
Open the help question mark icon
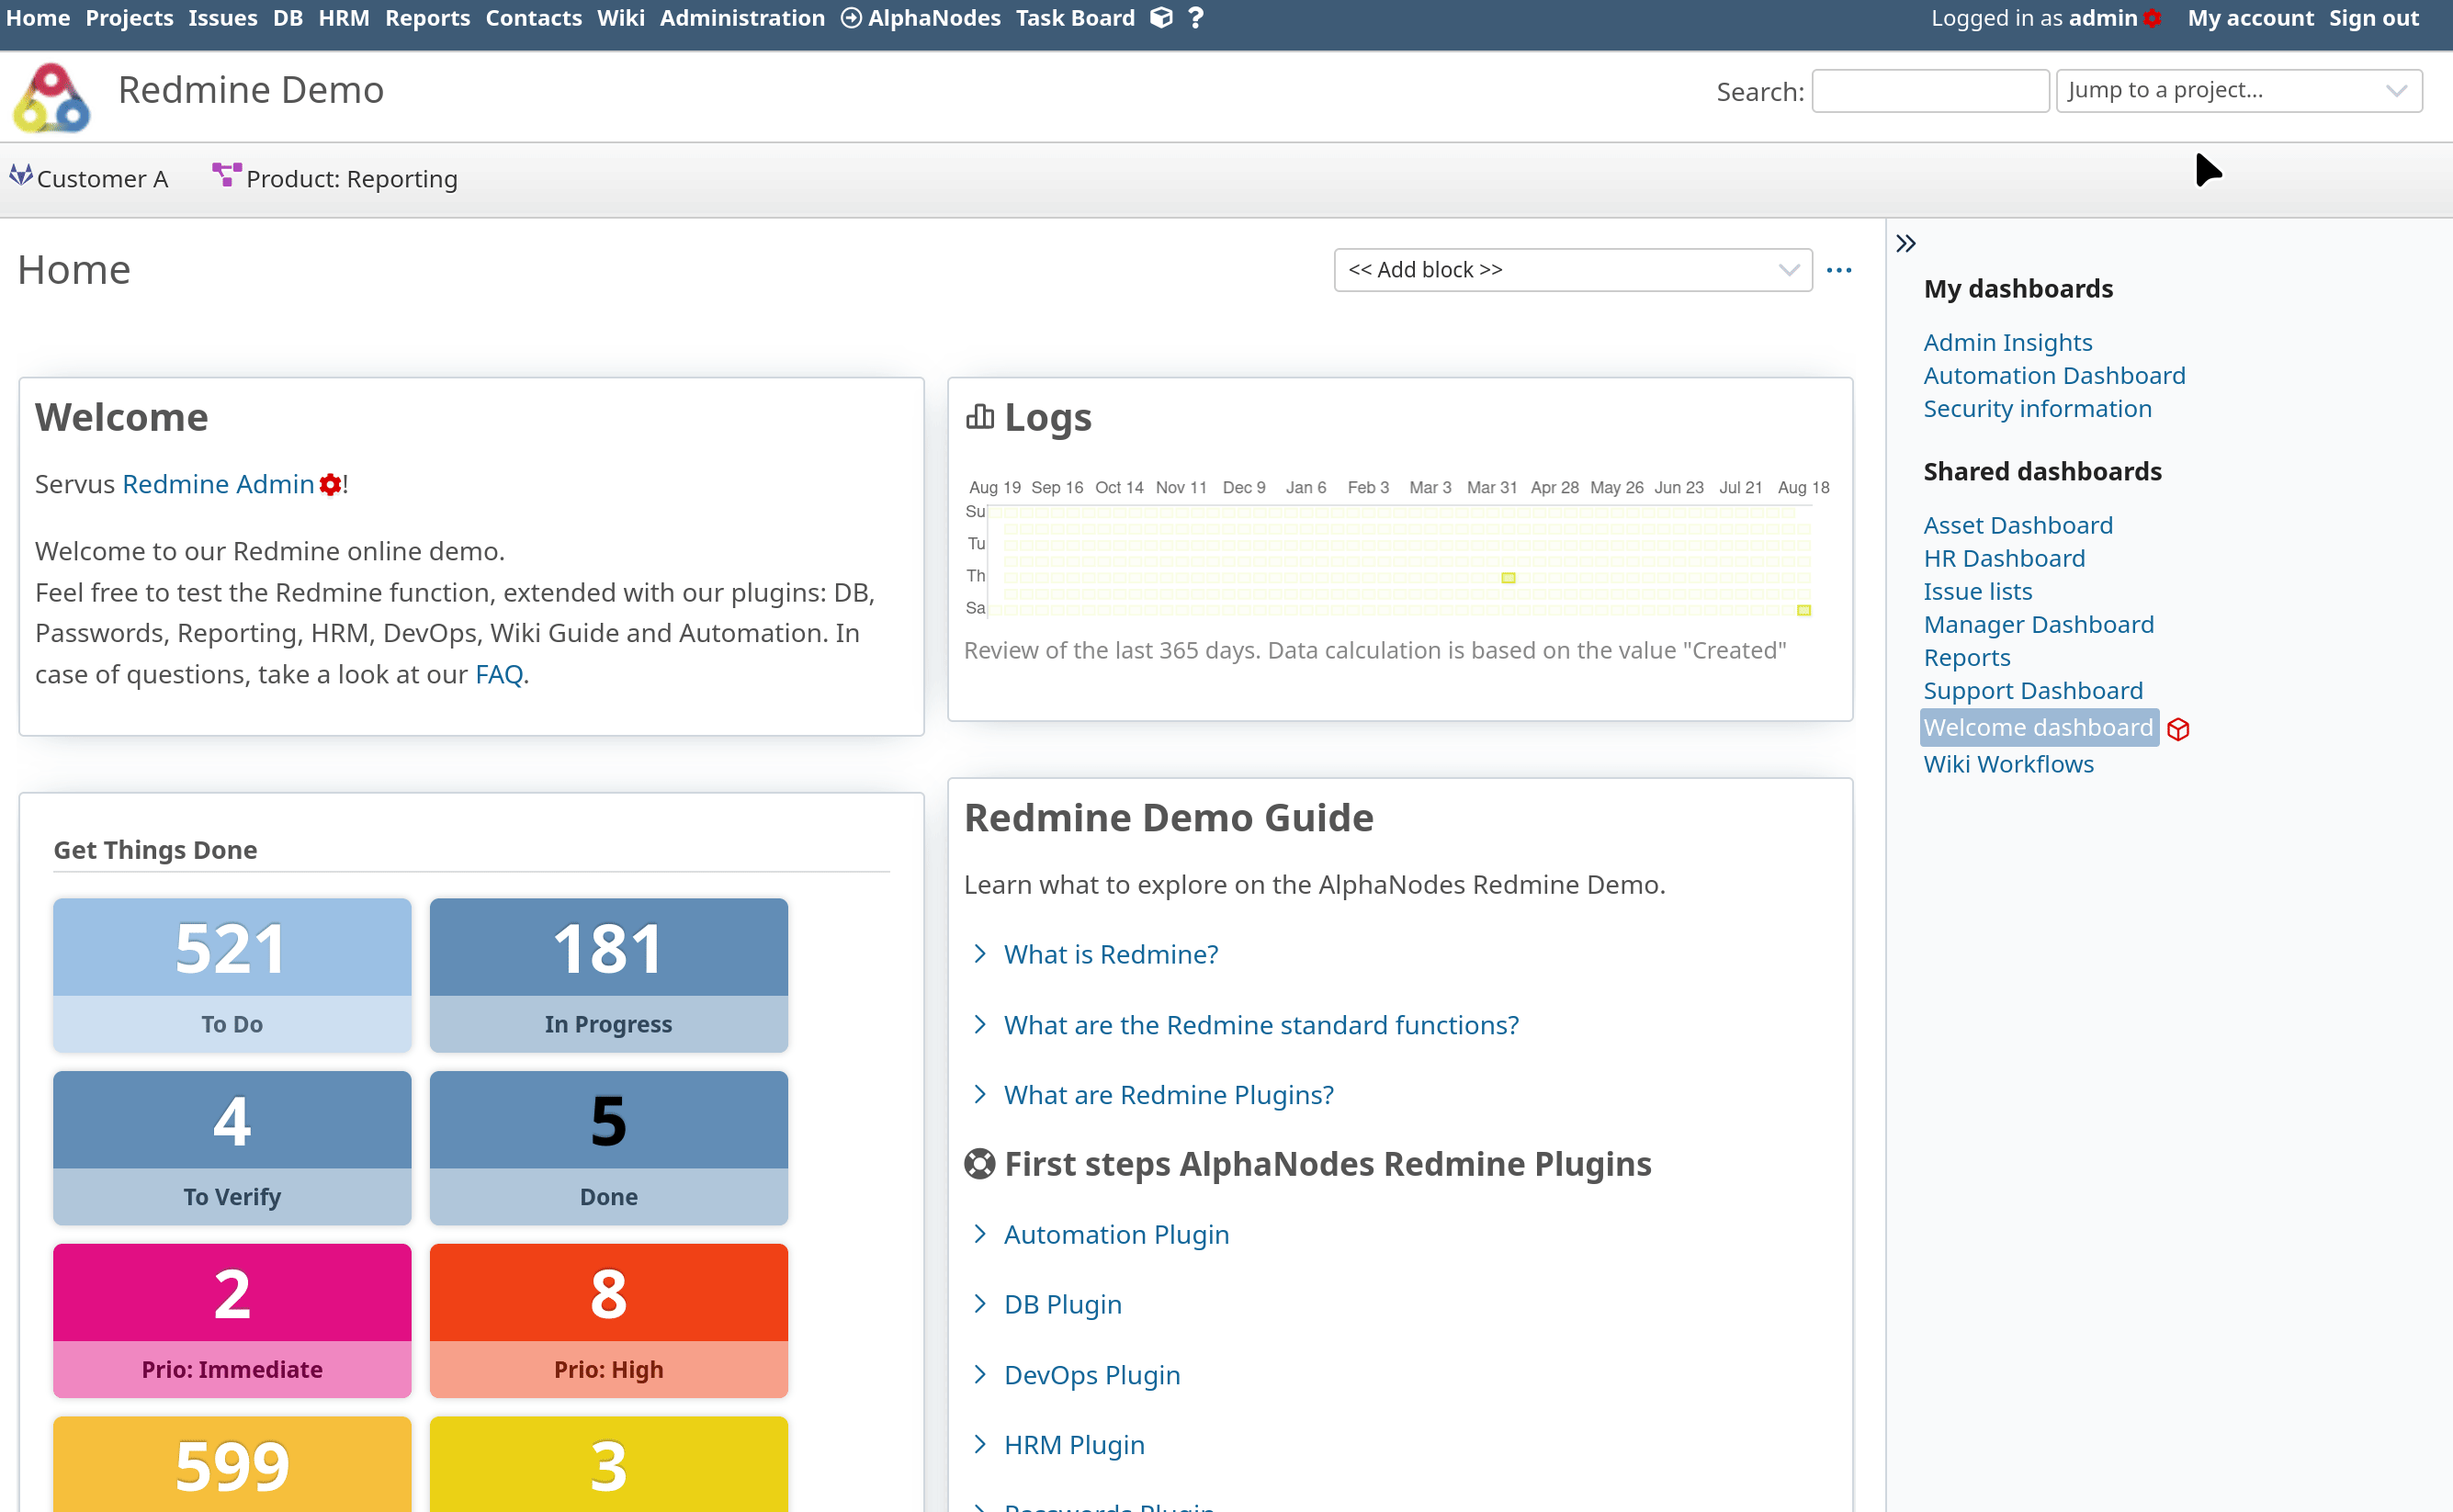coord(1196,18)
